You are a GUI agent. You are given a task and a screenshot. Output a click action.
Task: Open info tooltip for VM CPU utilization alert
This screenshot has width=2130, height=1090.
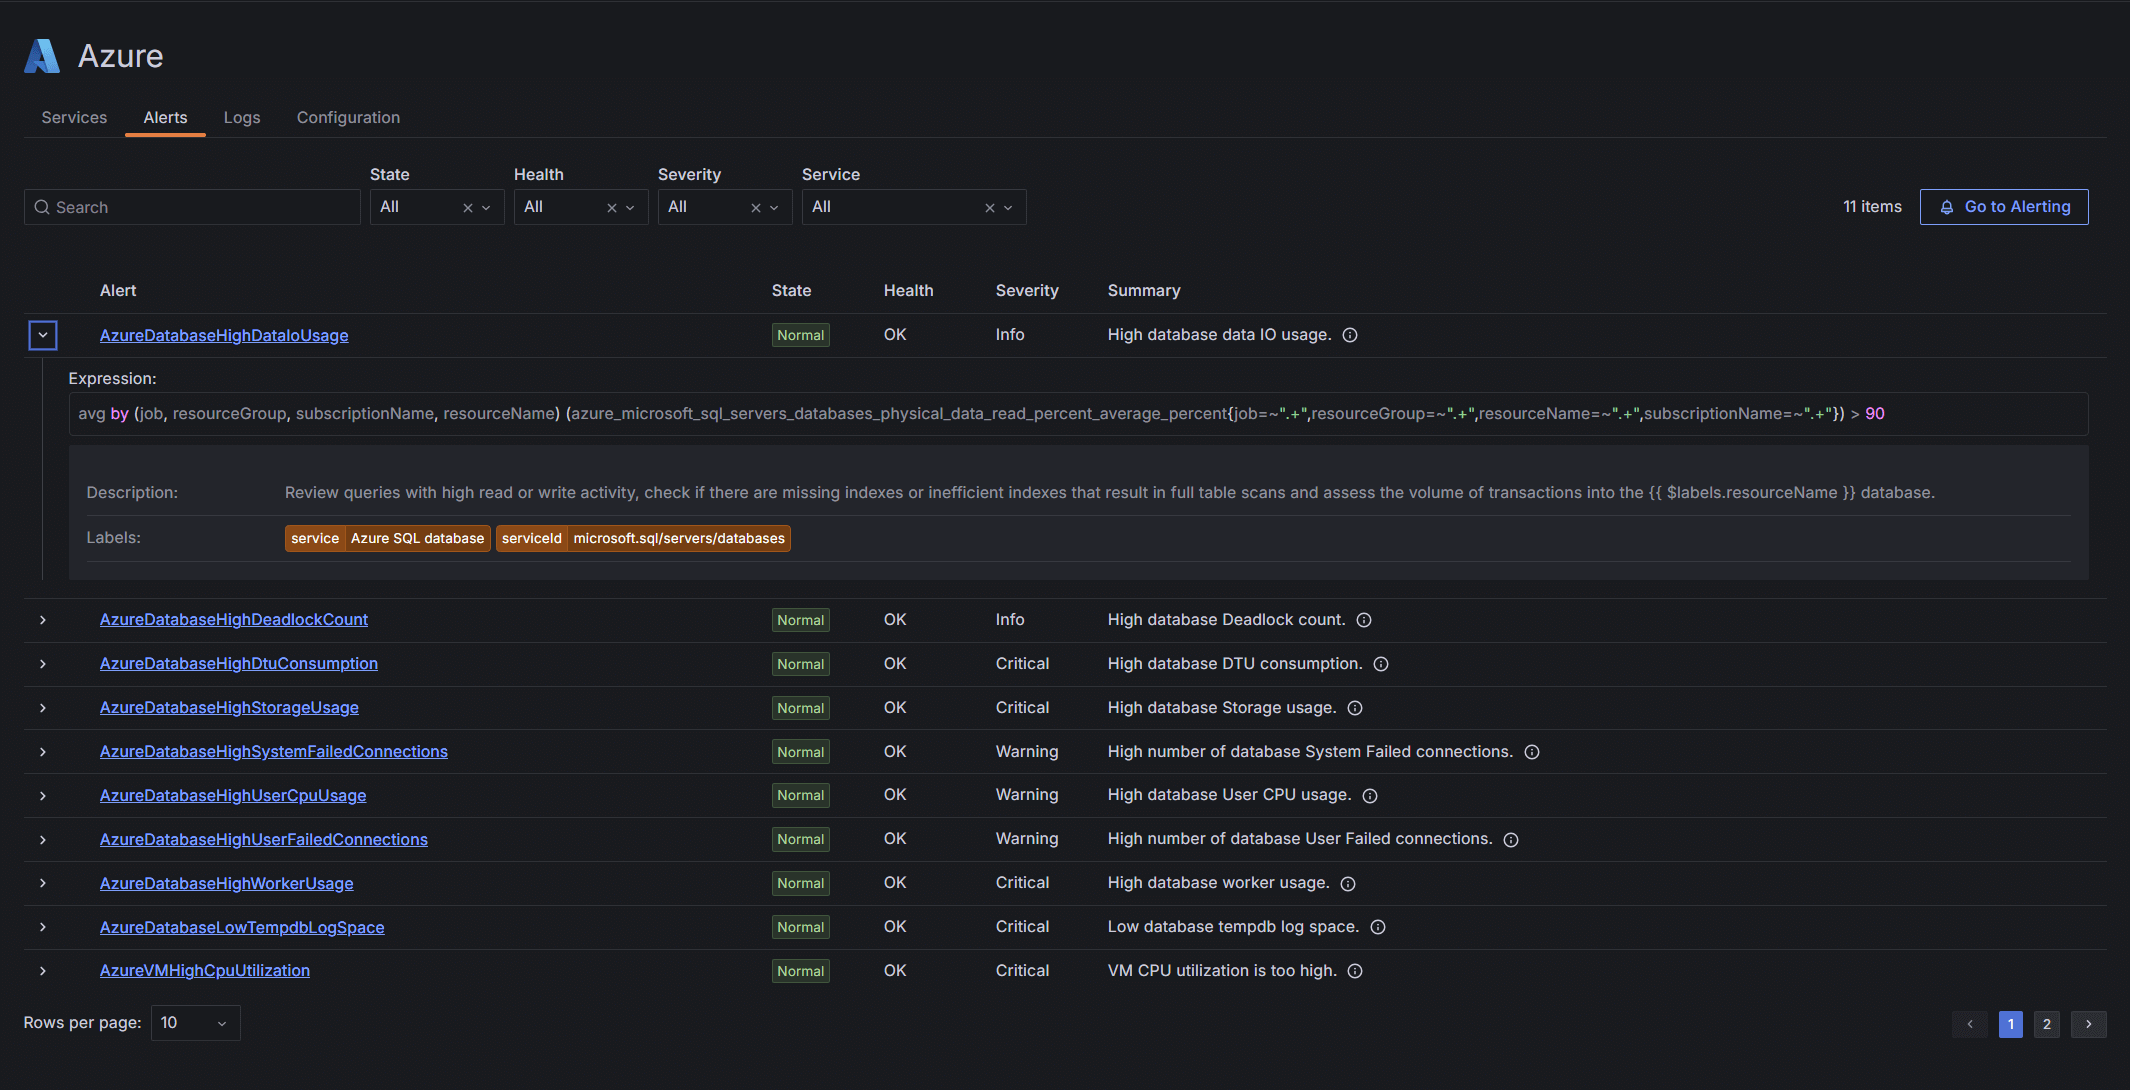(1355, 971)
